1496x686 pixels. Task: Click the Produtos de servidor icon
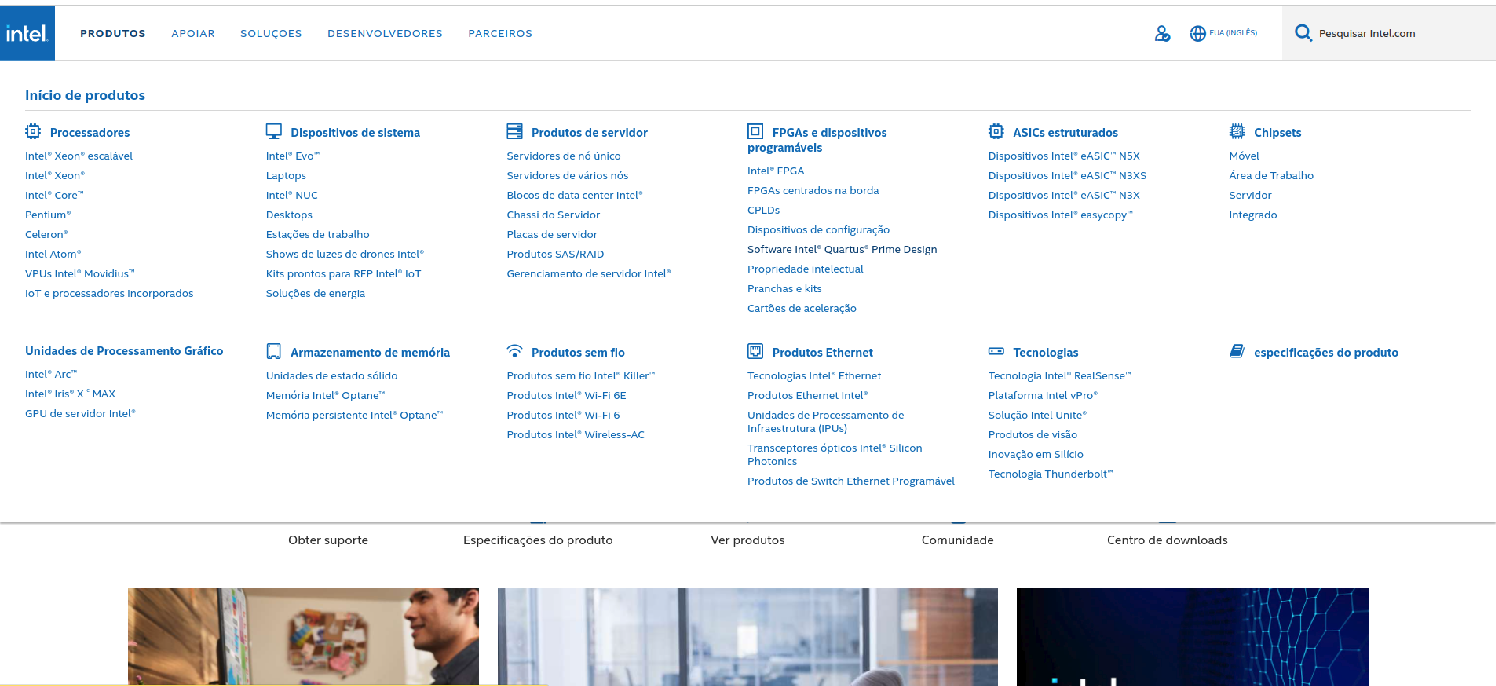(515, 131)
